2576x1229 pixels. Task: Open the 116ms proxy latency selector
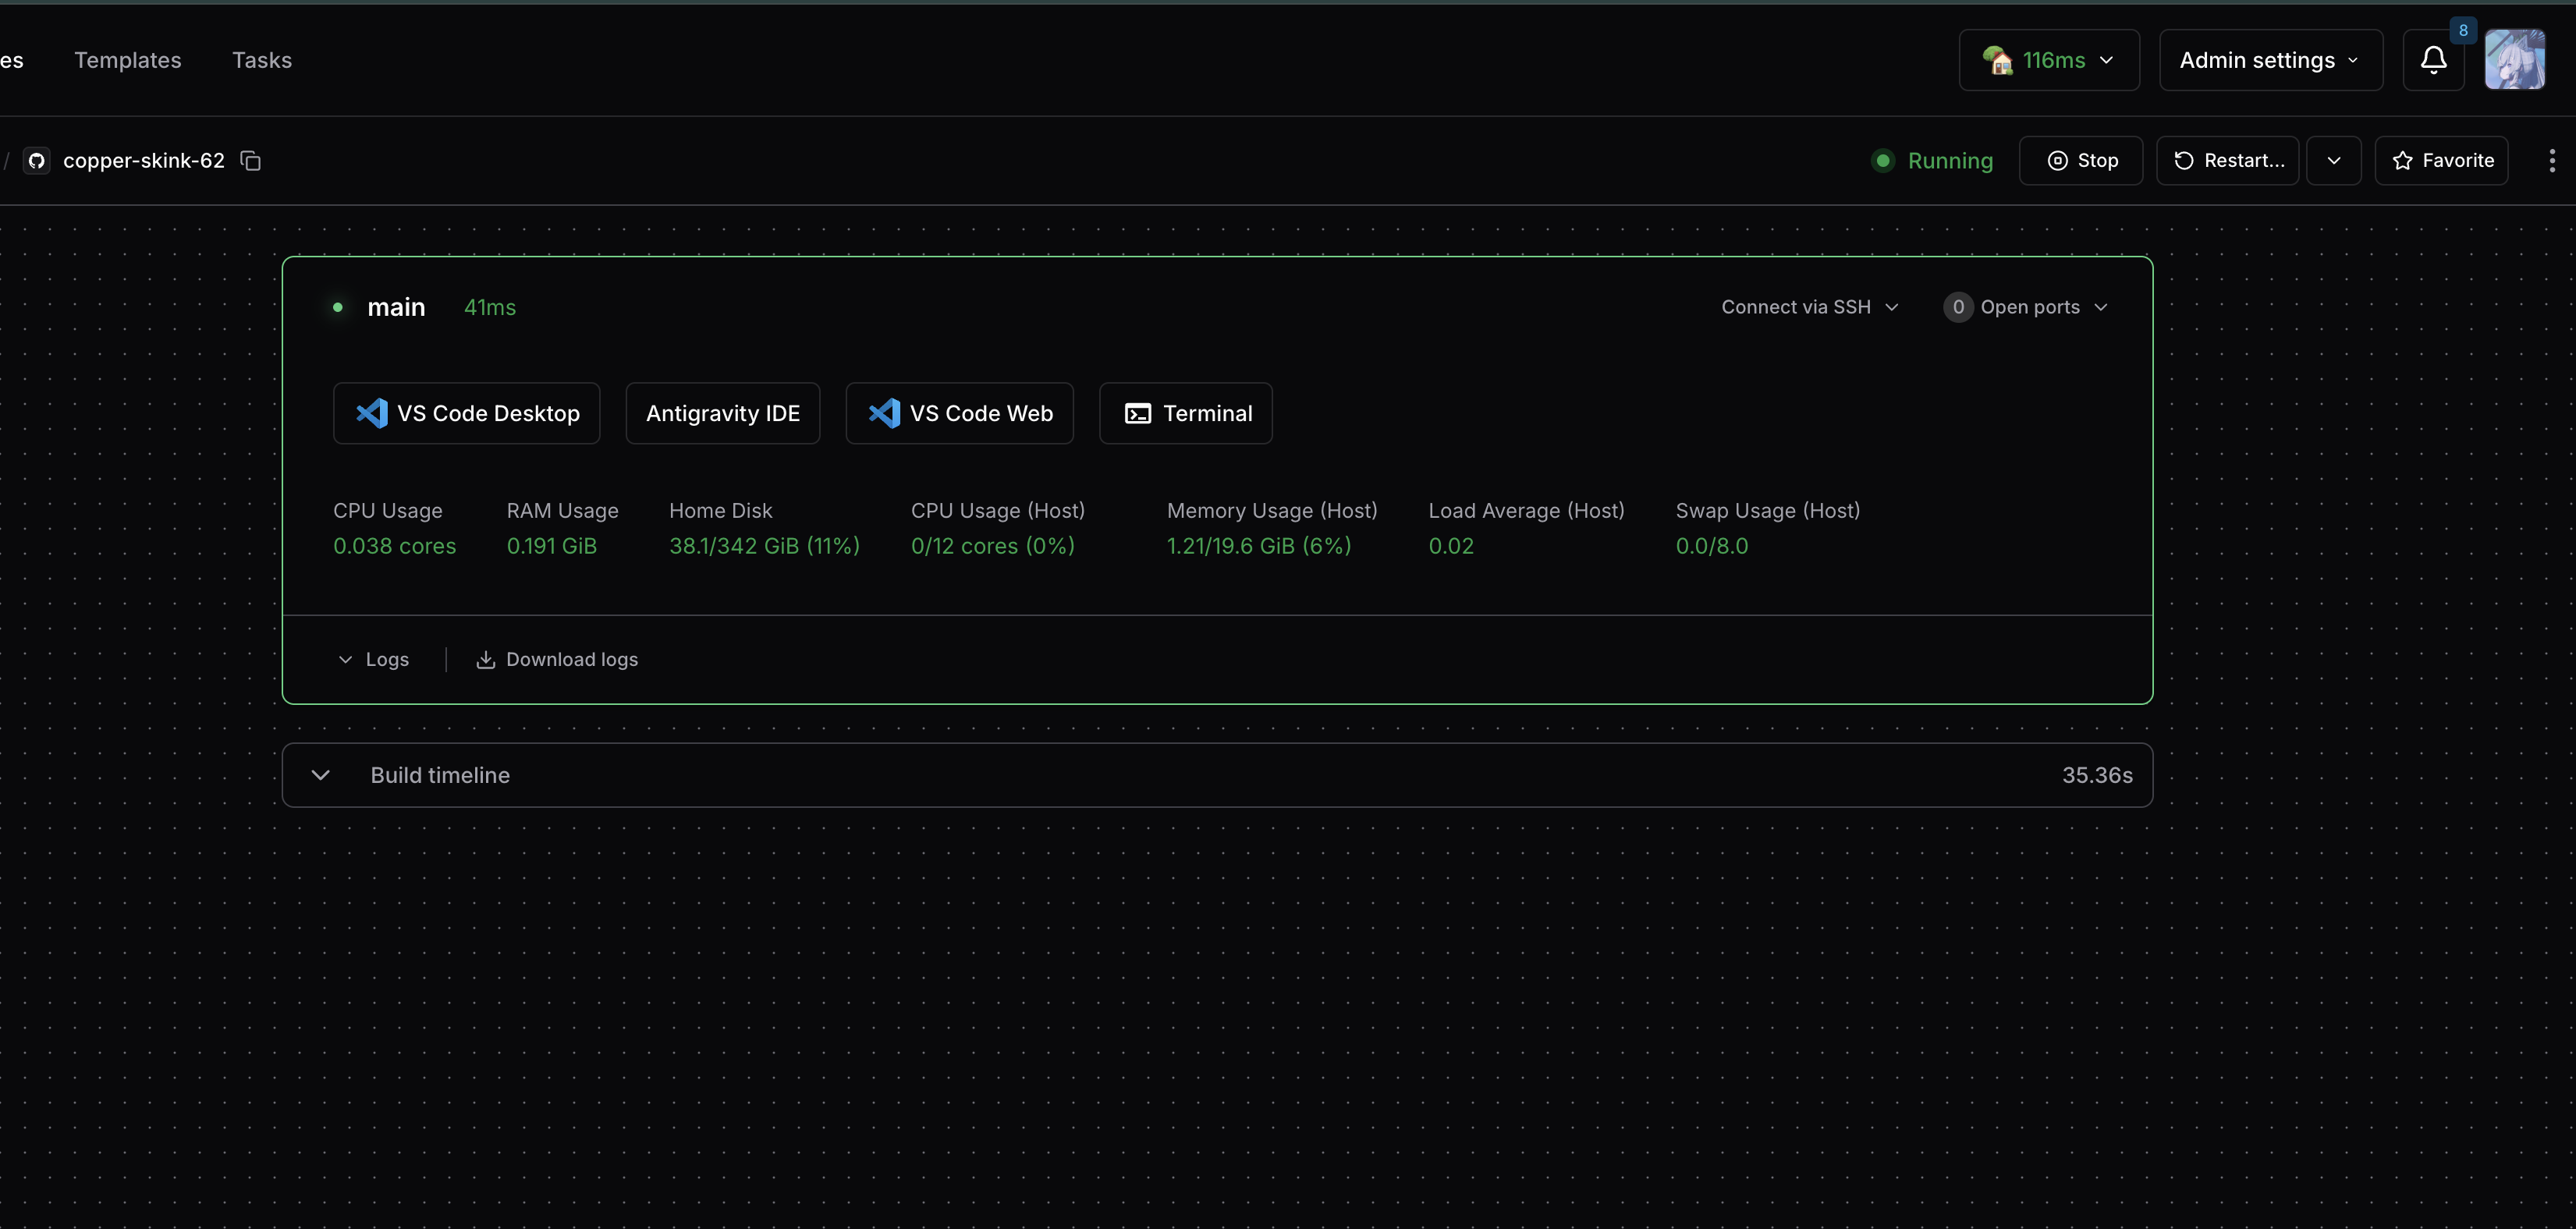2049,60
